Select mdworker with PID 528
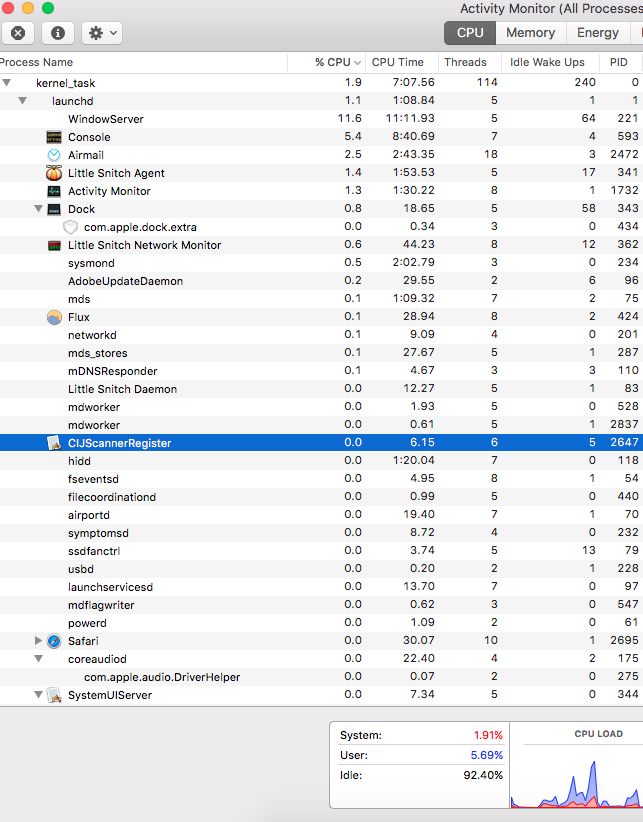The image size is (643, 822). click(x=321, y=407)
